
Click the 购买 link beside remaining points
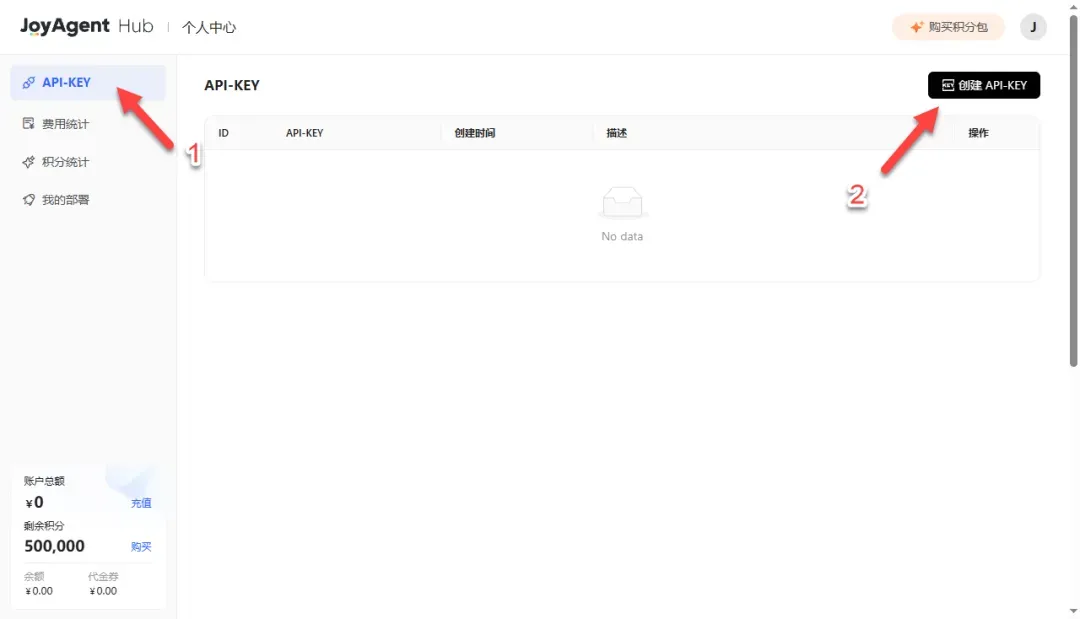point(141,547)
